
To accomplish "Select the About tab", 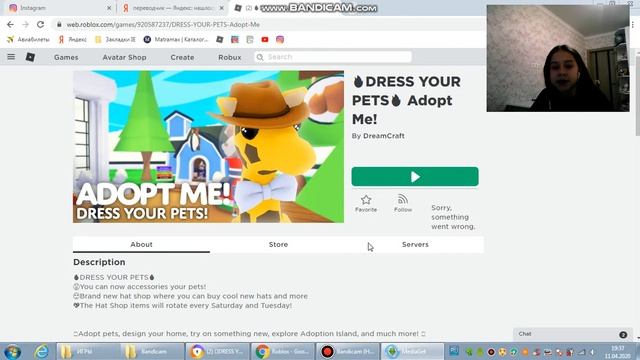I will (x=141, y=244).
